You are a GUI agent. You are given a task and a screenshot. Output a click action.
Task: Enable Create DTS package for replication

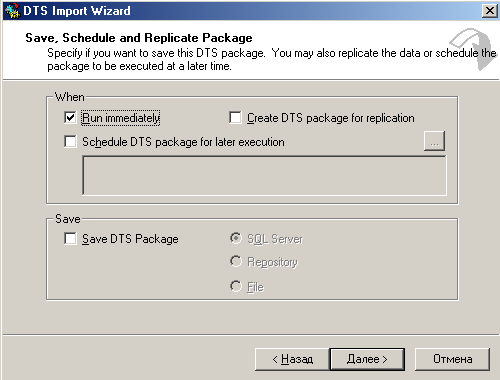click(236, 118)
